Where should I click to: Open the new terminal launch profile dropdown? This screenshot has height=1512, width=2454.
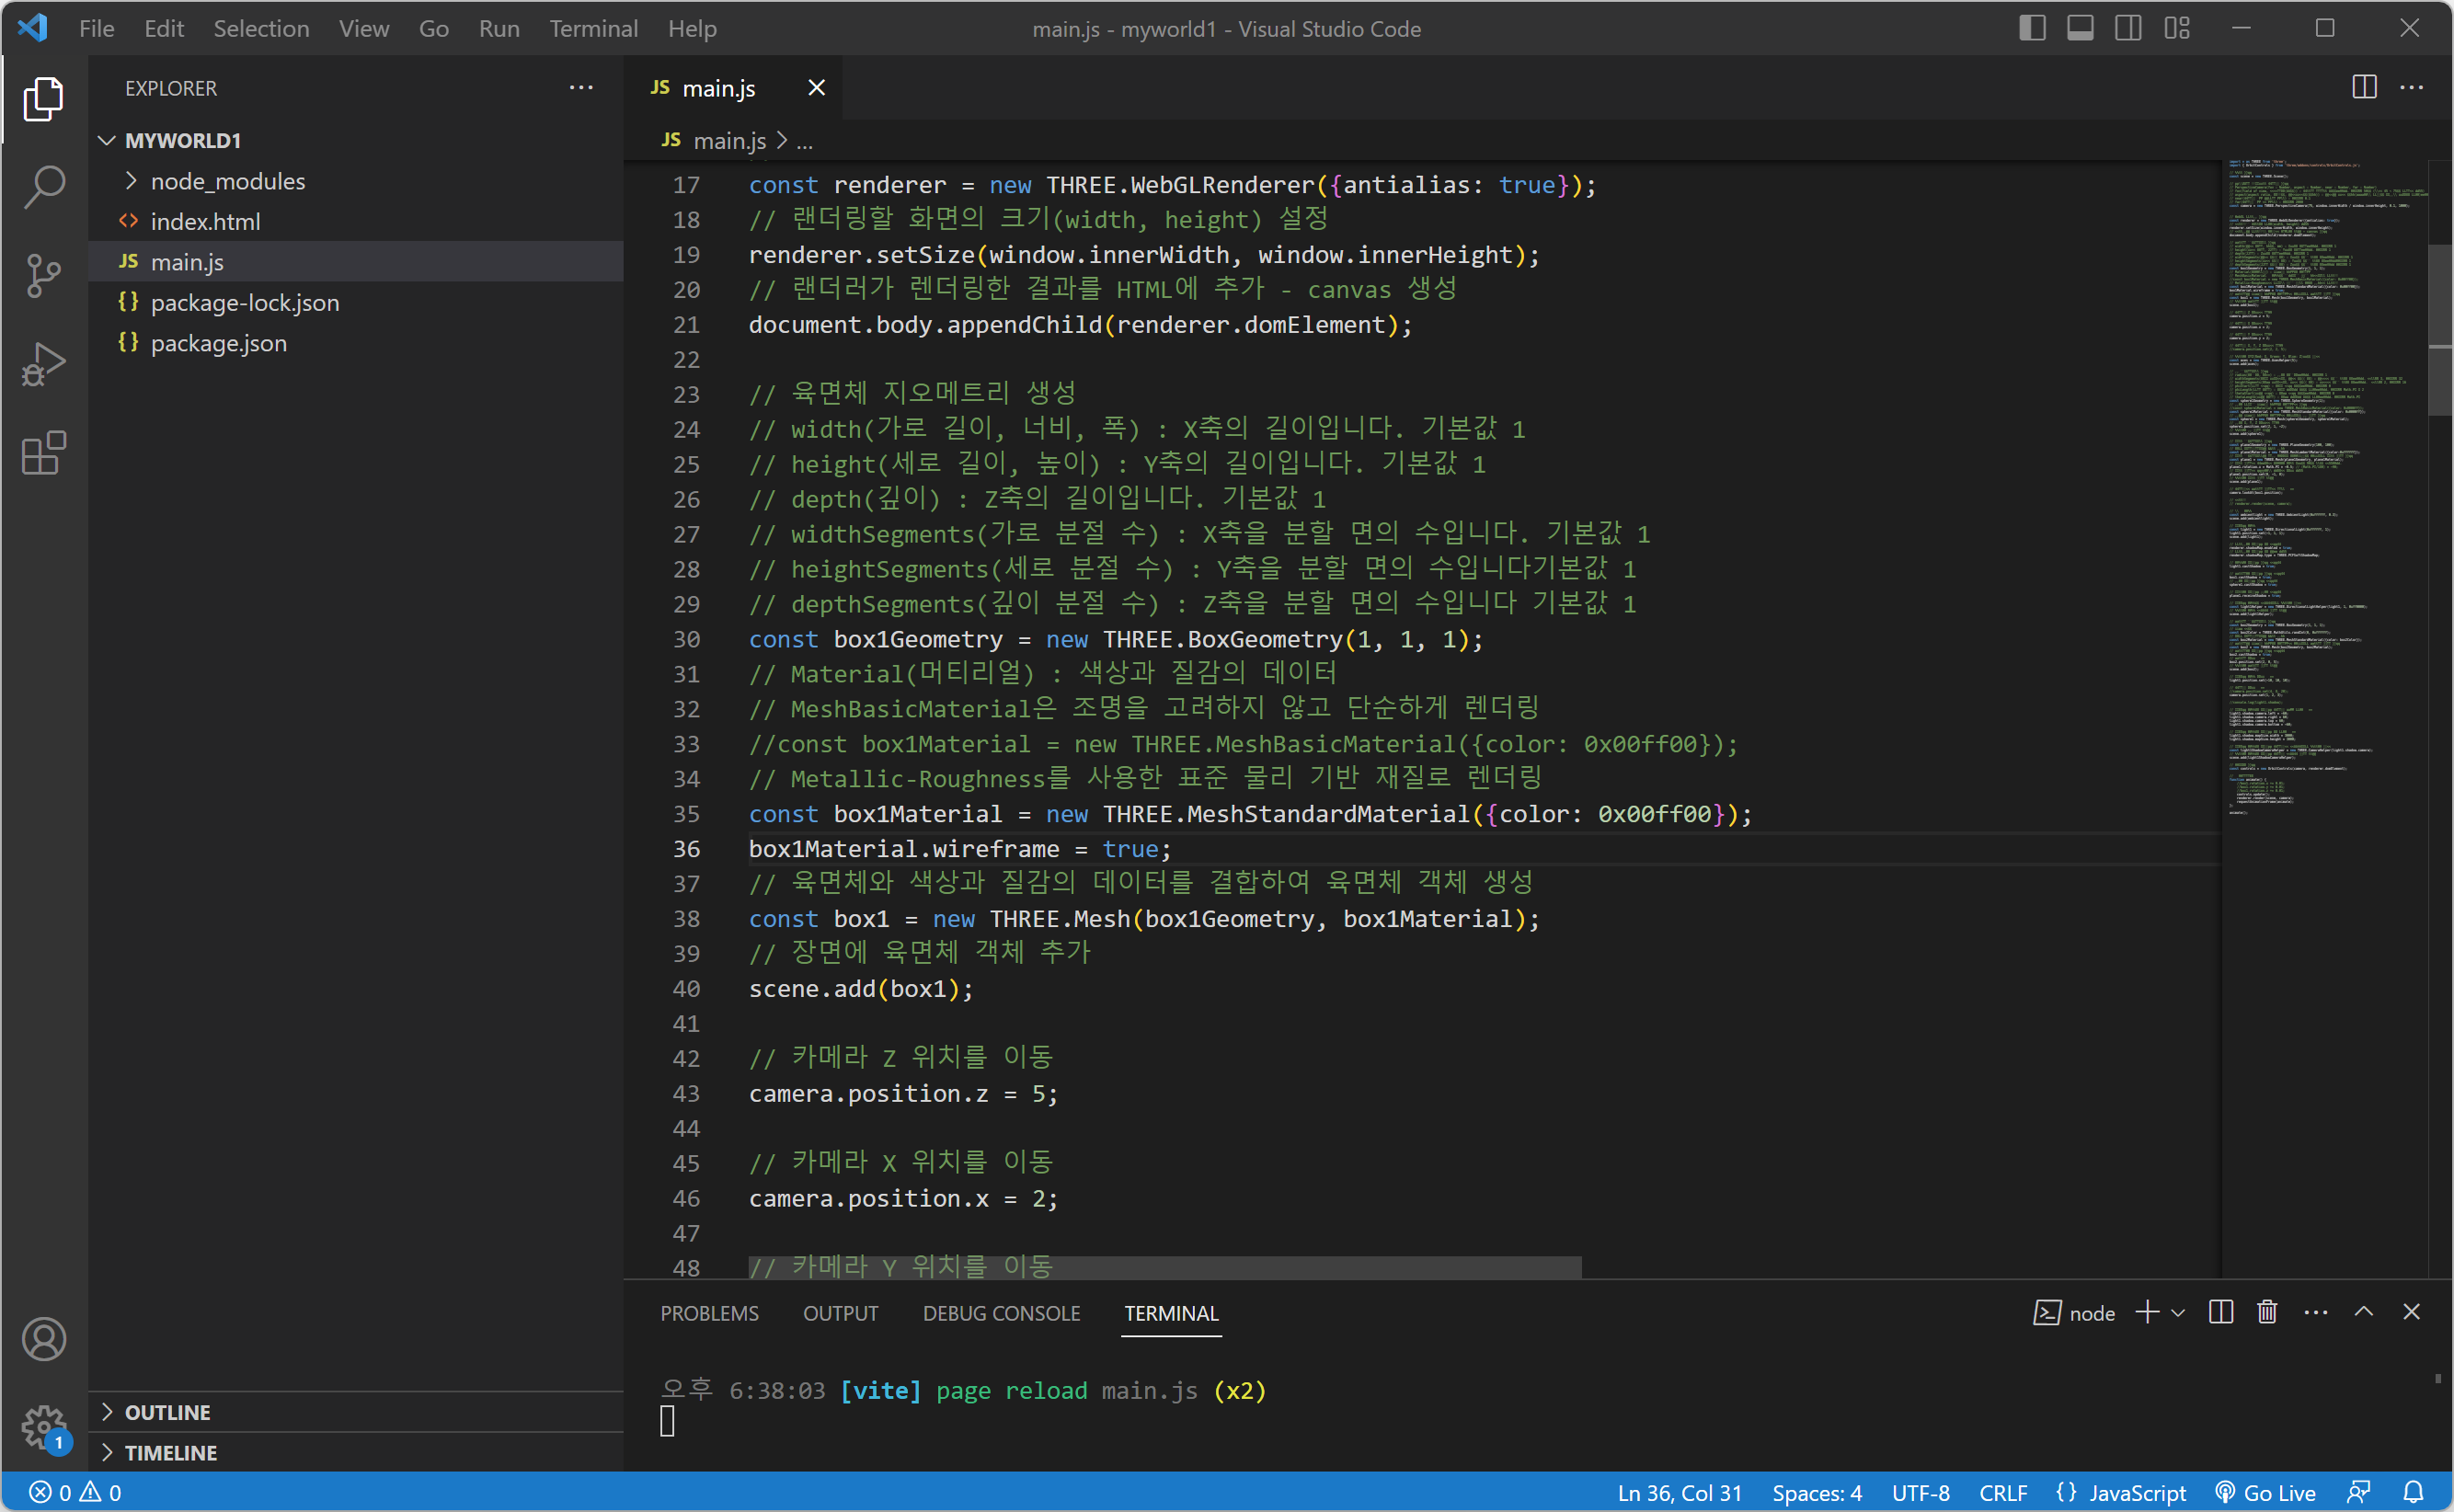[2178, 1313]
